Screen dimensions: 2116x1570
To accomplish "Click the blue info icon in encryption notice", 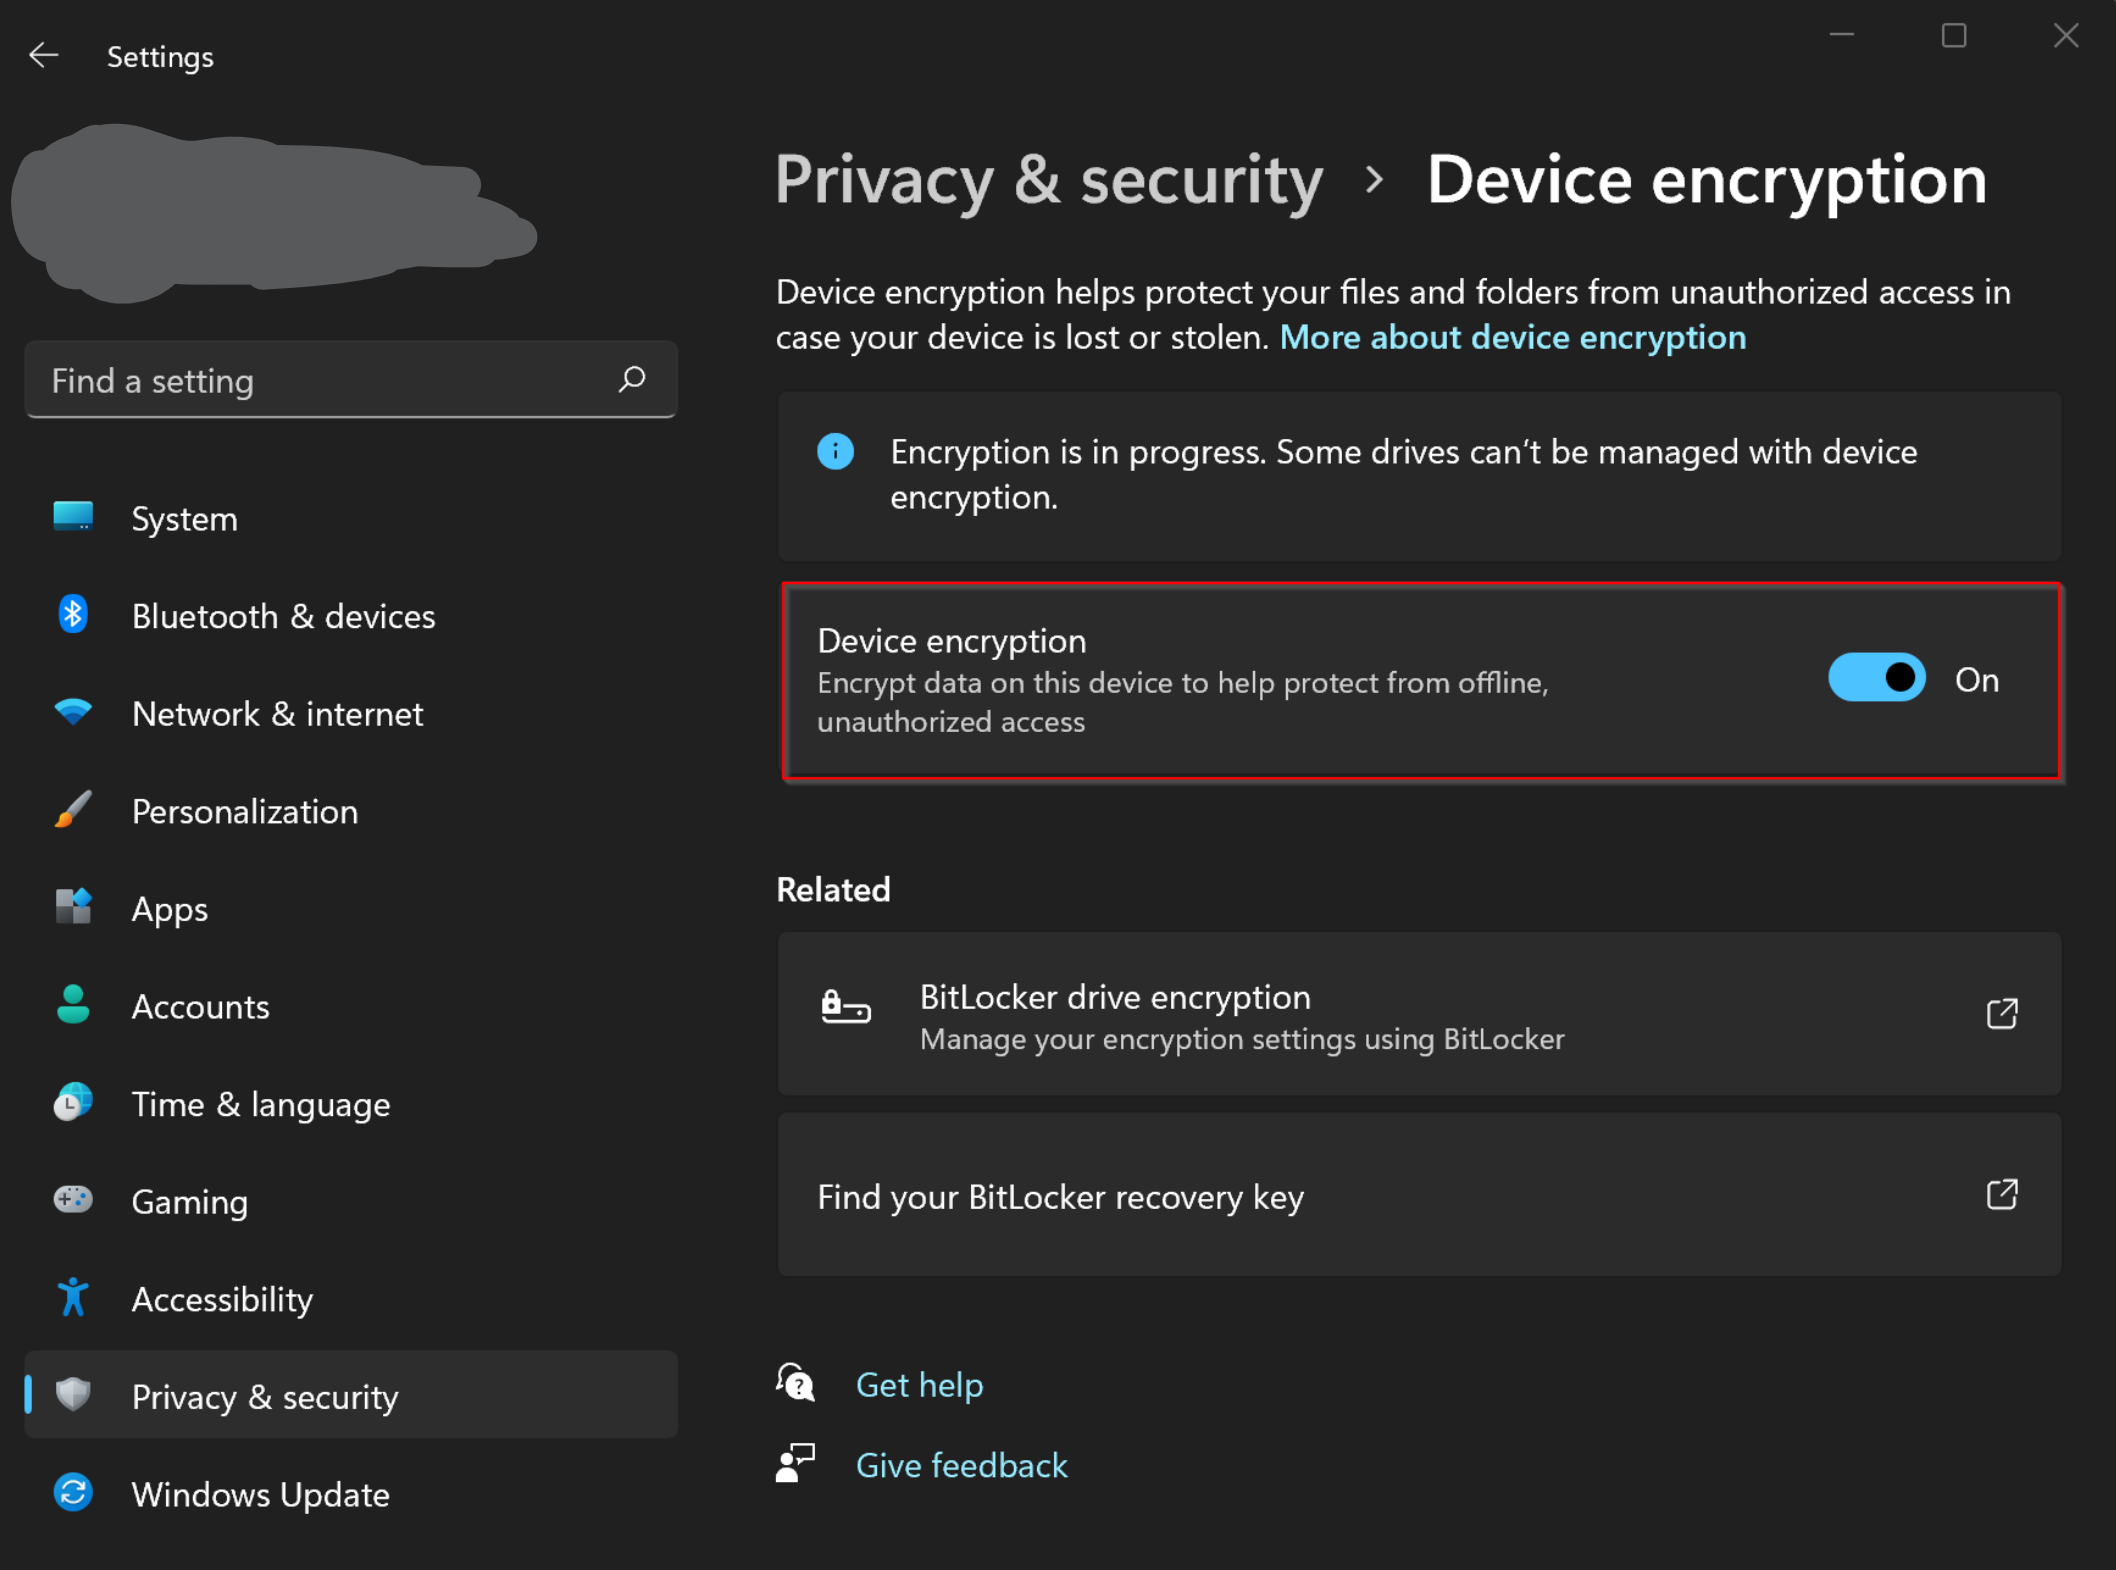I will (x=835, y=451).
